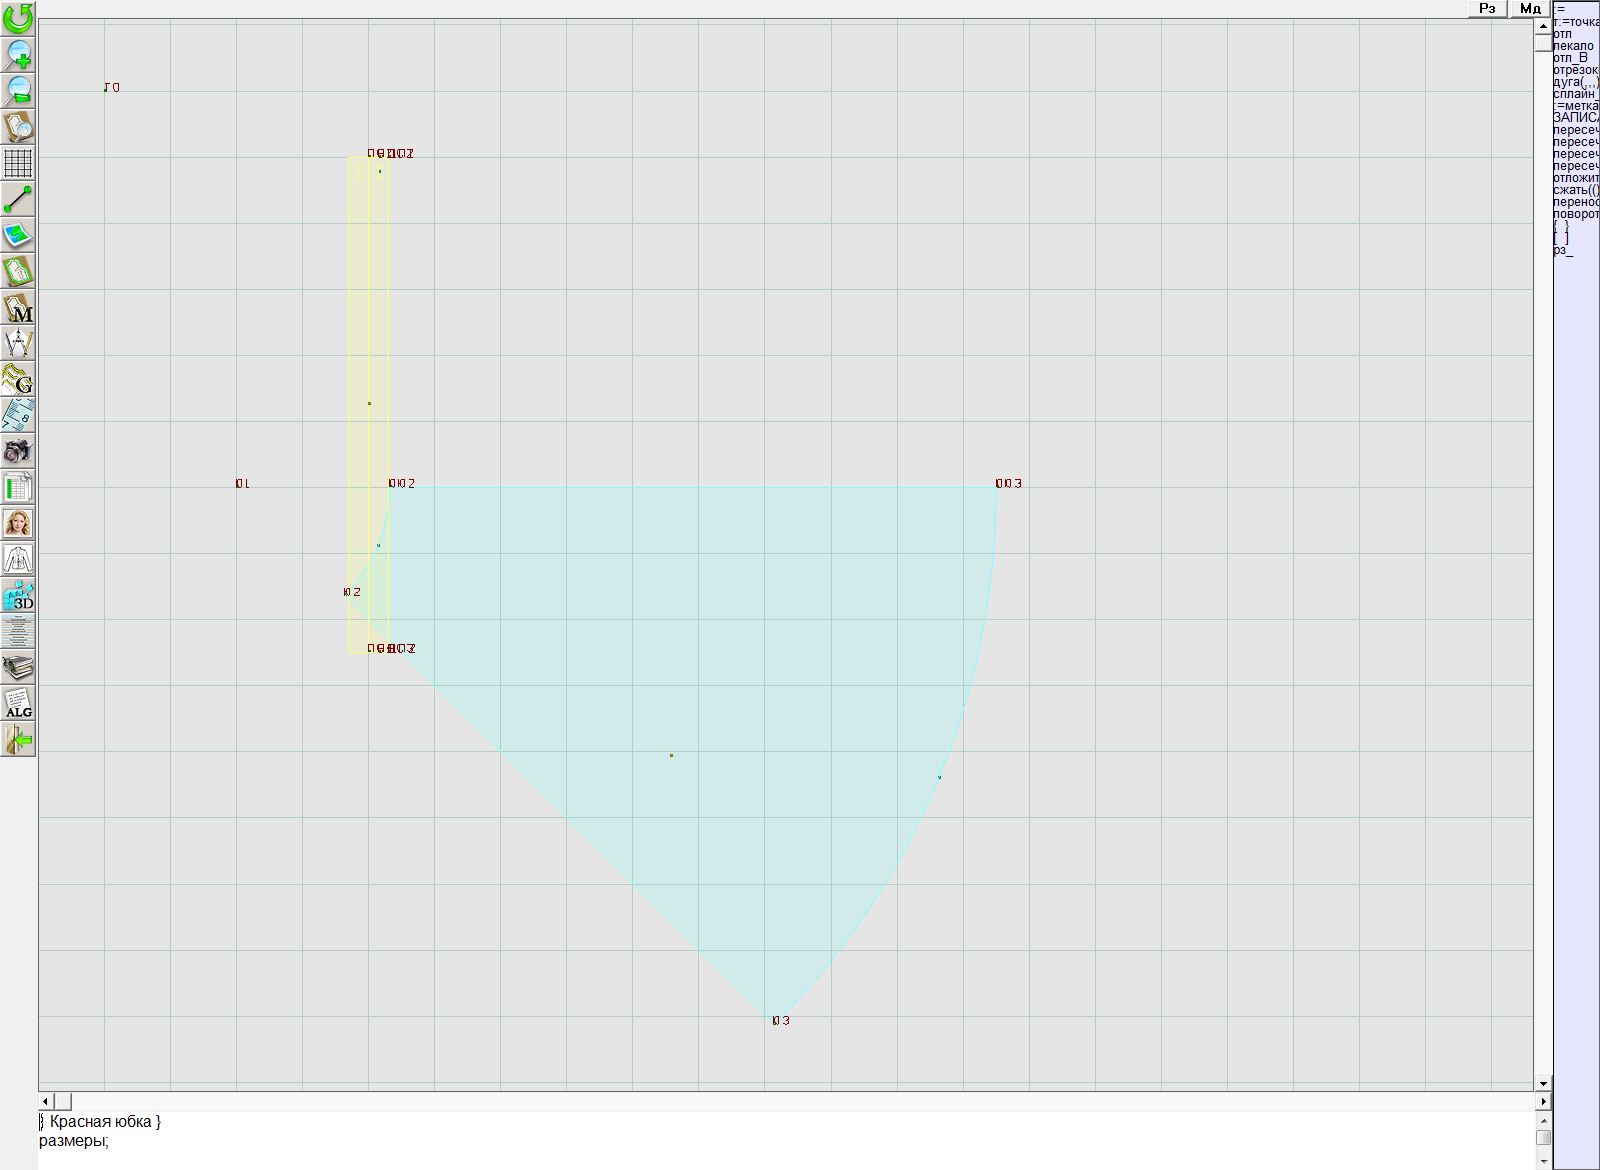Open the ALG algorithm document icon
The image size is (1600, 1170).
[18, 703]
